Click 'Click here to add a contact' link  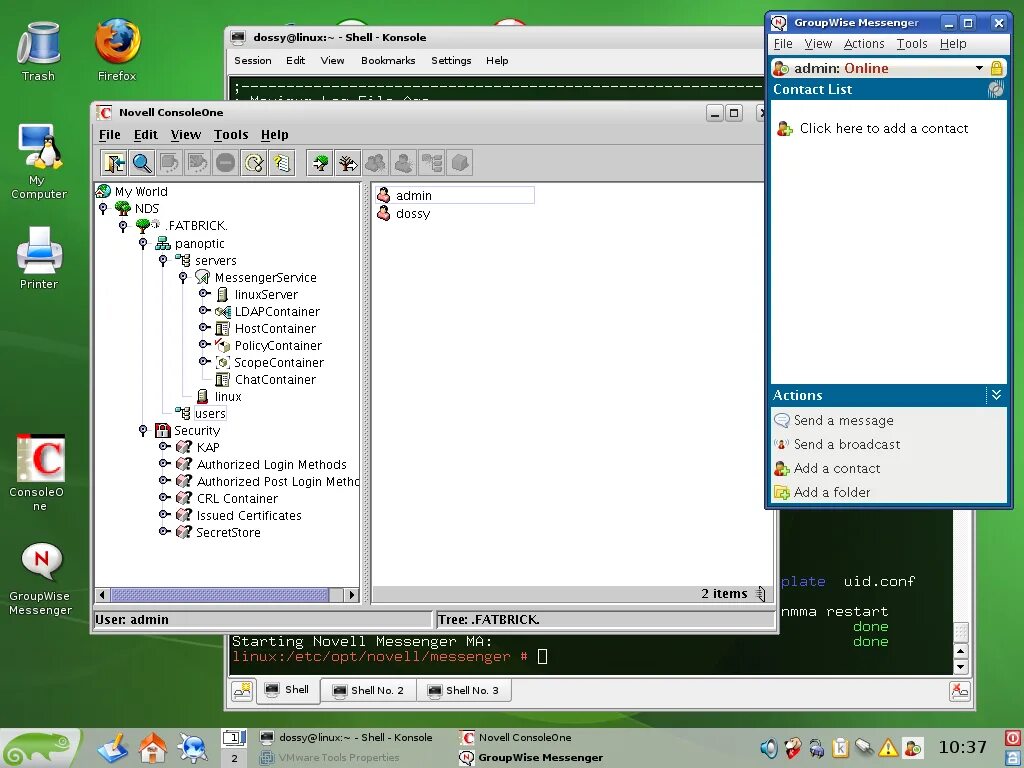pyautogui.click(x=884, y=129)
